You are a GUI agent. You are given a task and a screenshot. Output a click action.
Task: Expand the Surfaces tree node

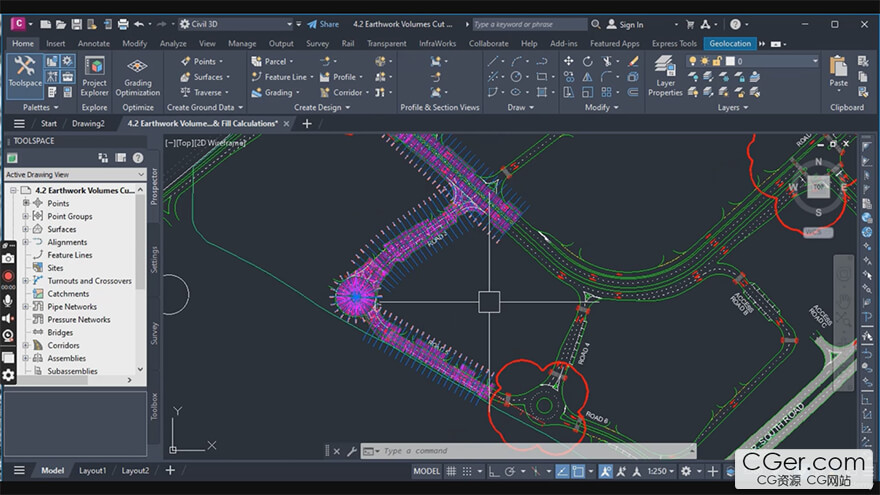pos(27,229)
